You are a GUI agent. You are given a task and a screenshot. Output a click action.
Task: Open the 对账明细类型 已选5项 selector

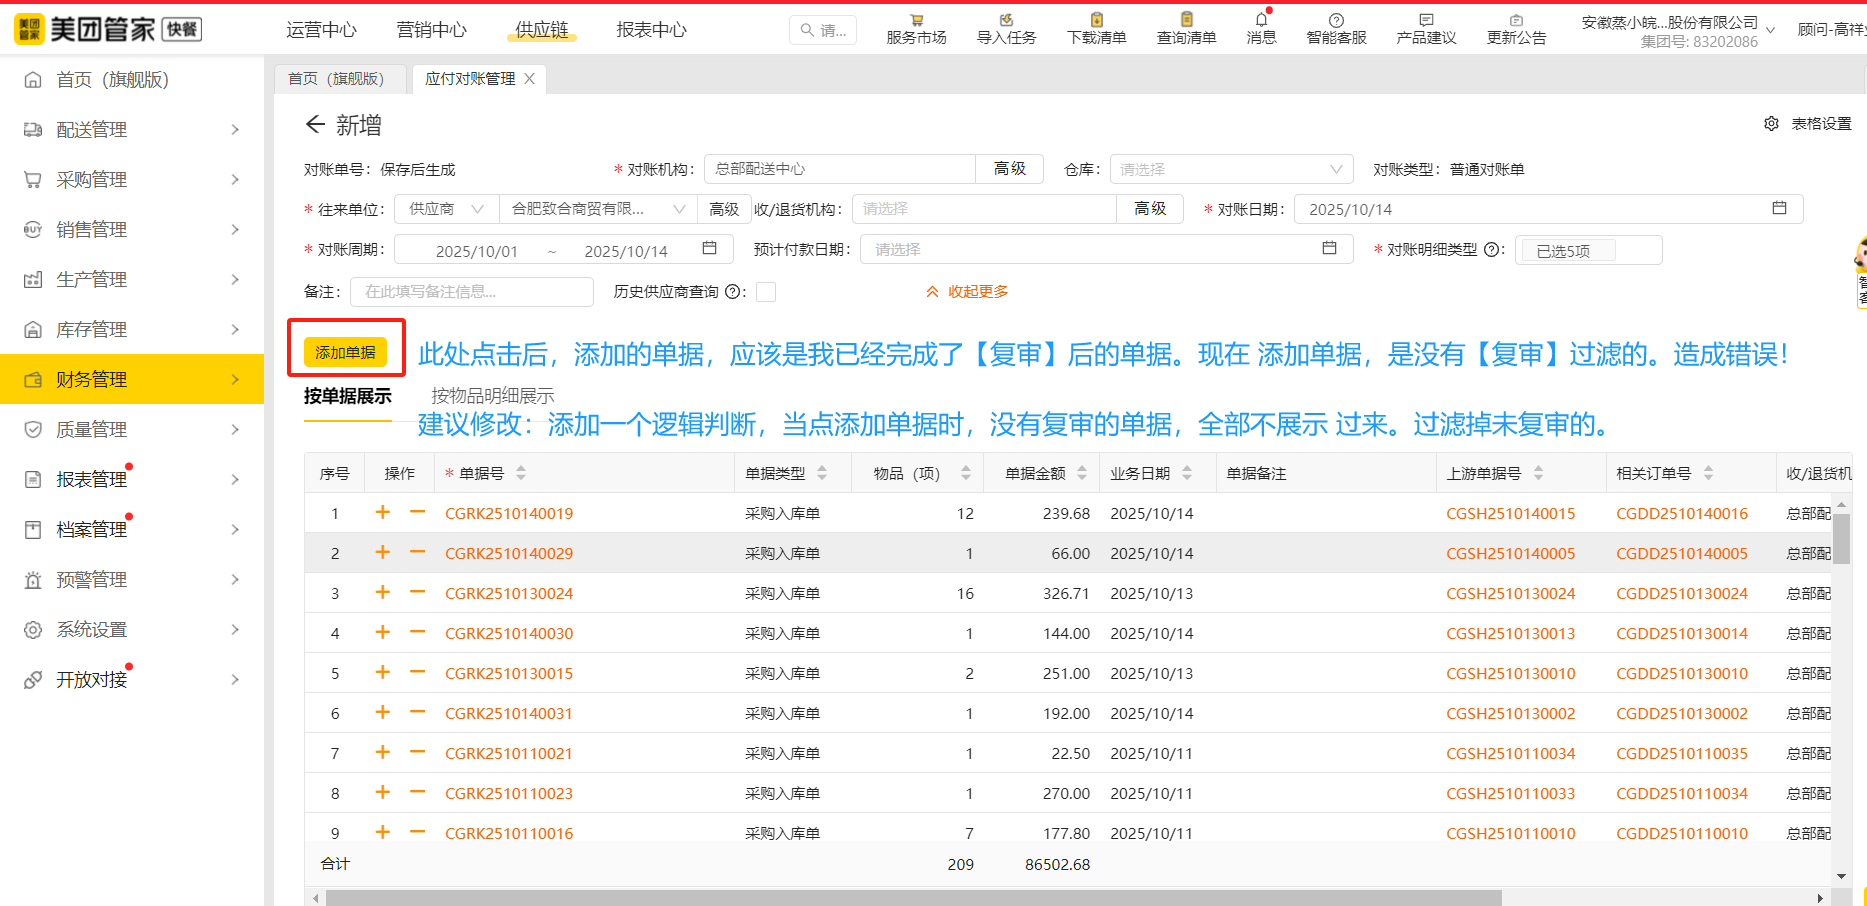point(1587,250)
